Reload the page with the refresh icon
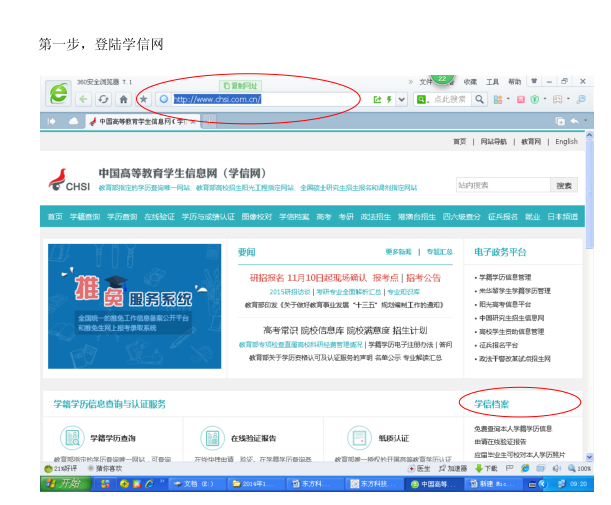The image size is (611, 505). click(105, 100)
